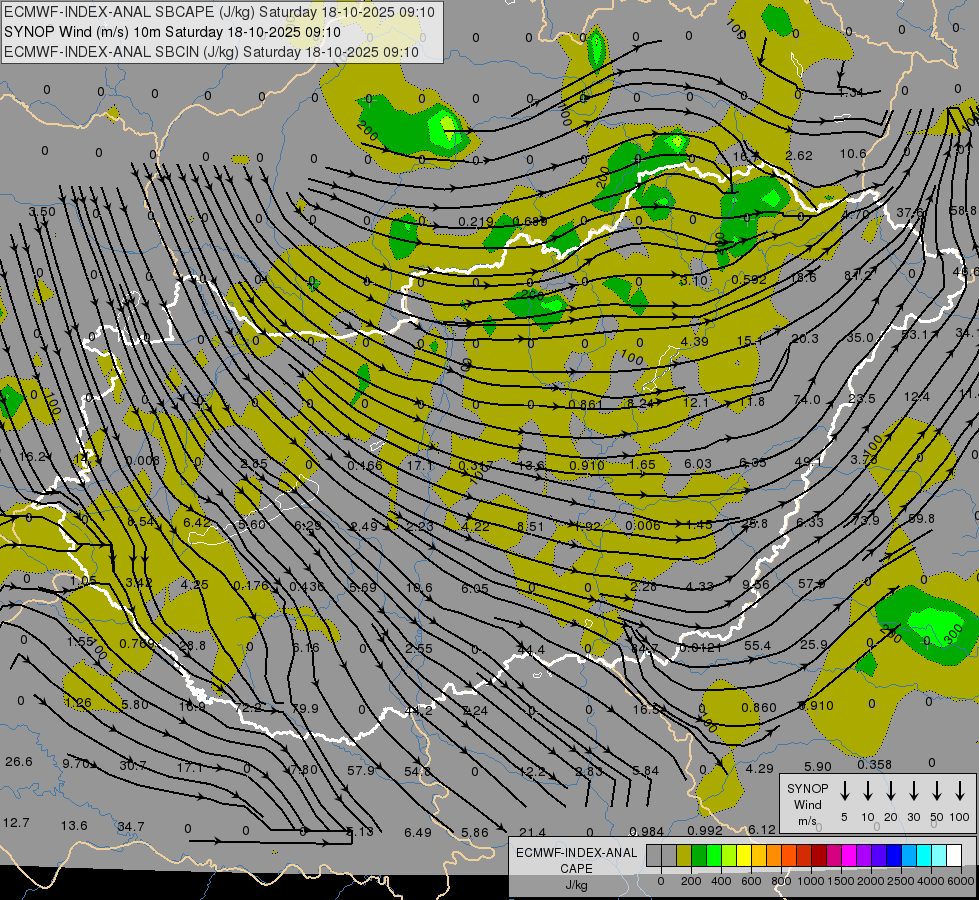This screenshot has height=900, width=979.
Task: Click the 72.2 value on the map
Action: (x=249, y=708)
